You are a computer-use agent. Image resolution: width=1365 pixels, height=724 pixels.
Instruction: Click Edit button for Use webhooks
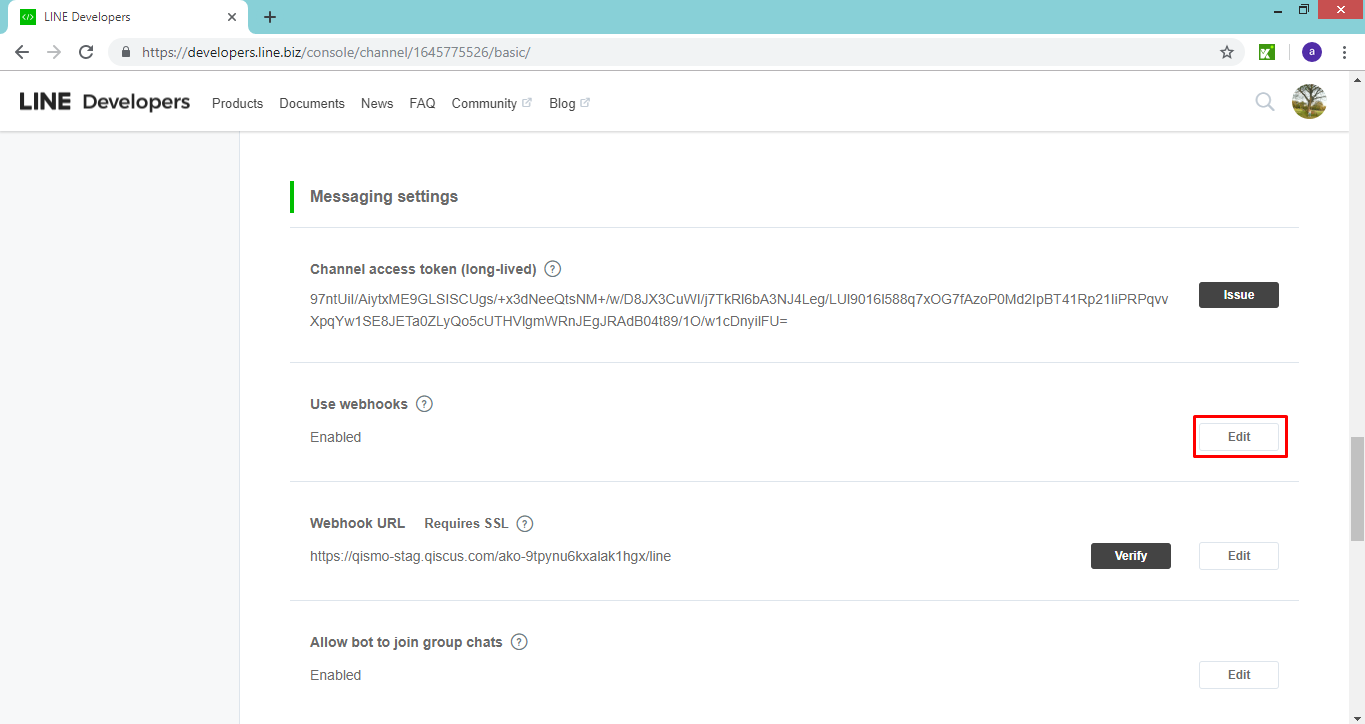point(1238,437)
